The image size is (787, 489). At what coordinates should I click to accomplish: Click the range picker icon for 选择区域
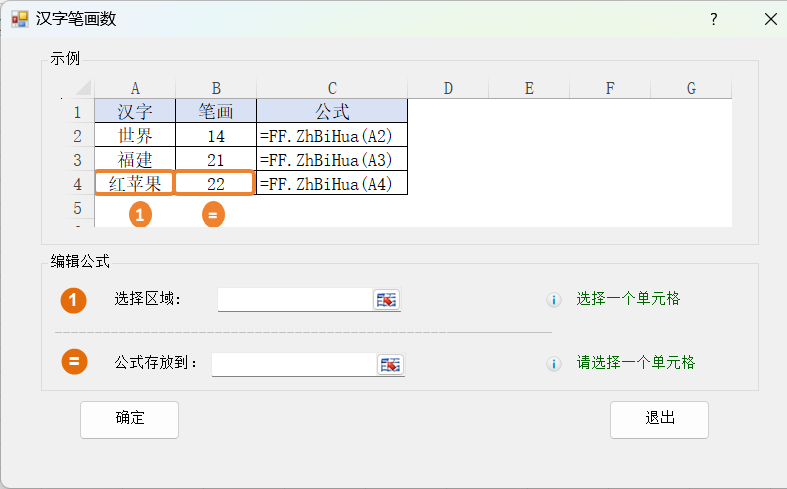[x=386, y=300]
